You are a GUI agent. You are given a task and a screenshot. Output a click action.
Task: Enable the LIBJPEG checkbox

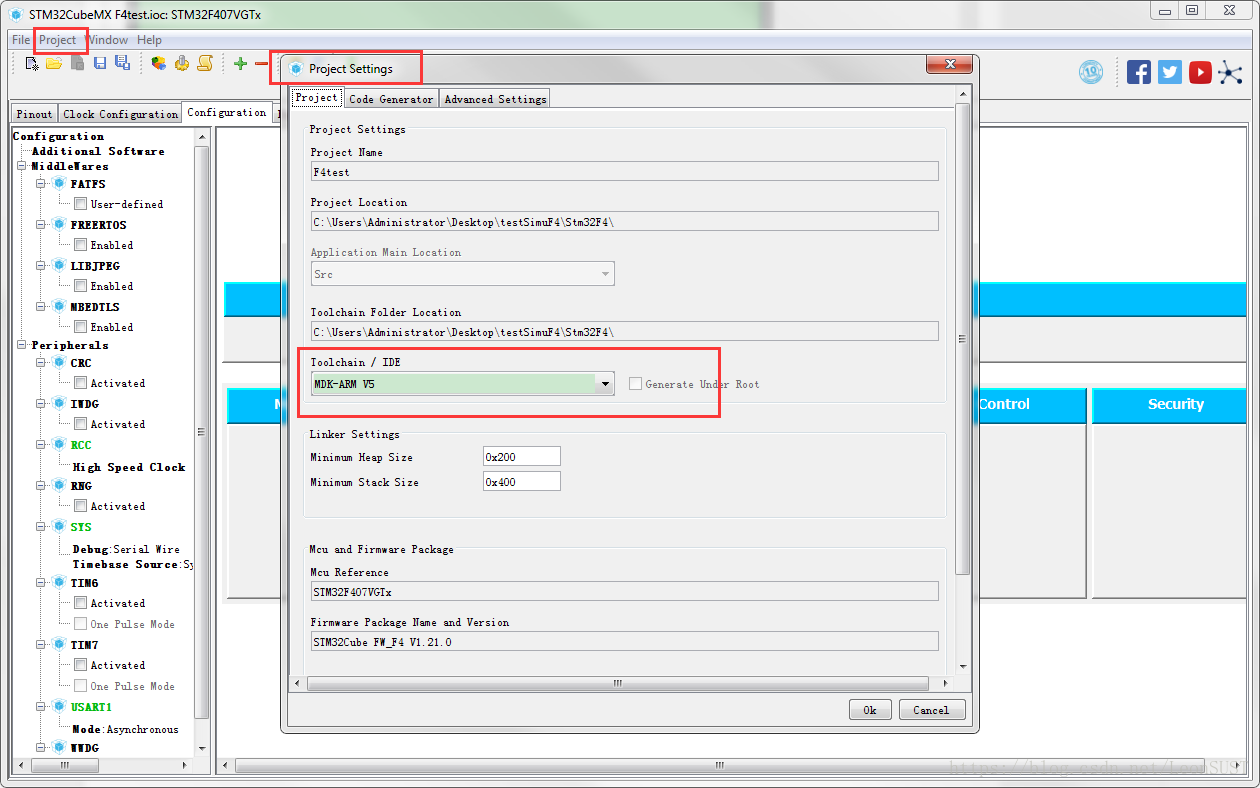[80, 286]
